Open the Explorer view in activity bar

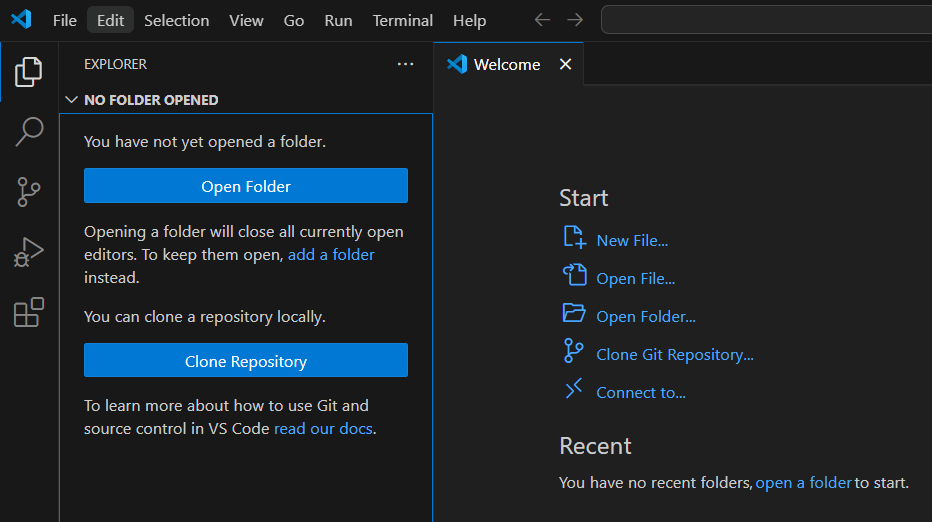29,72
